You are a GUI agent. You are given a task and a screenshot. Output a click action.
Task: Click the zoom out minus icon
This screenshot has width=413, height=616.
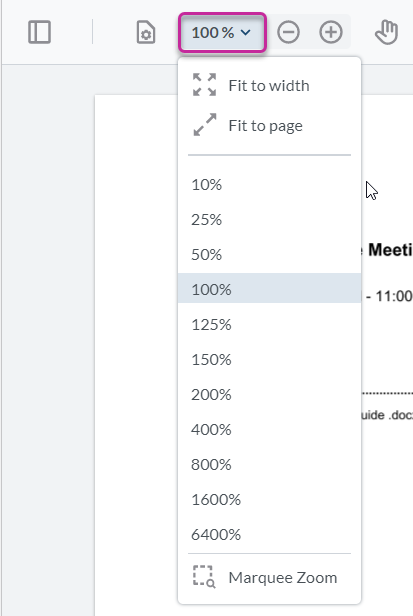tap(288, 32)
